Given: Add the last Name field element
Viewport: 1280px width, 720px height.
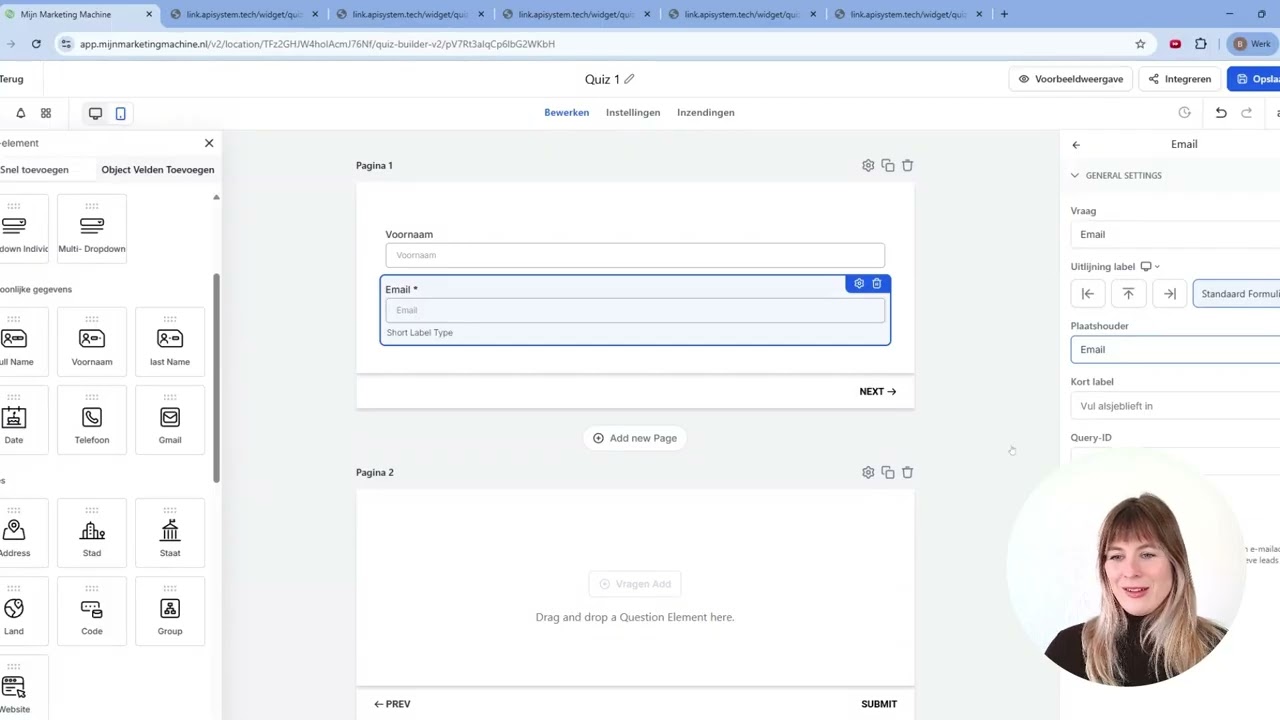Looking at the screenshot, I should pyautogui.click(x=170, y=342).
